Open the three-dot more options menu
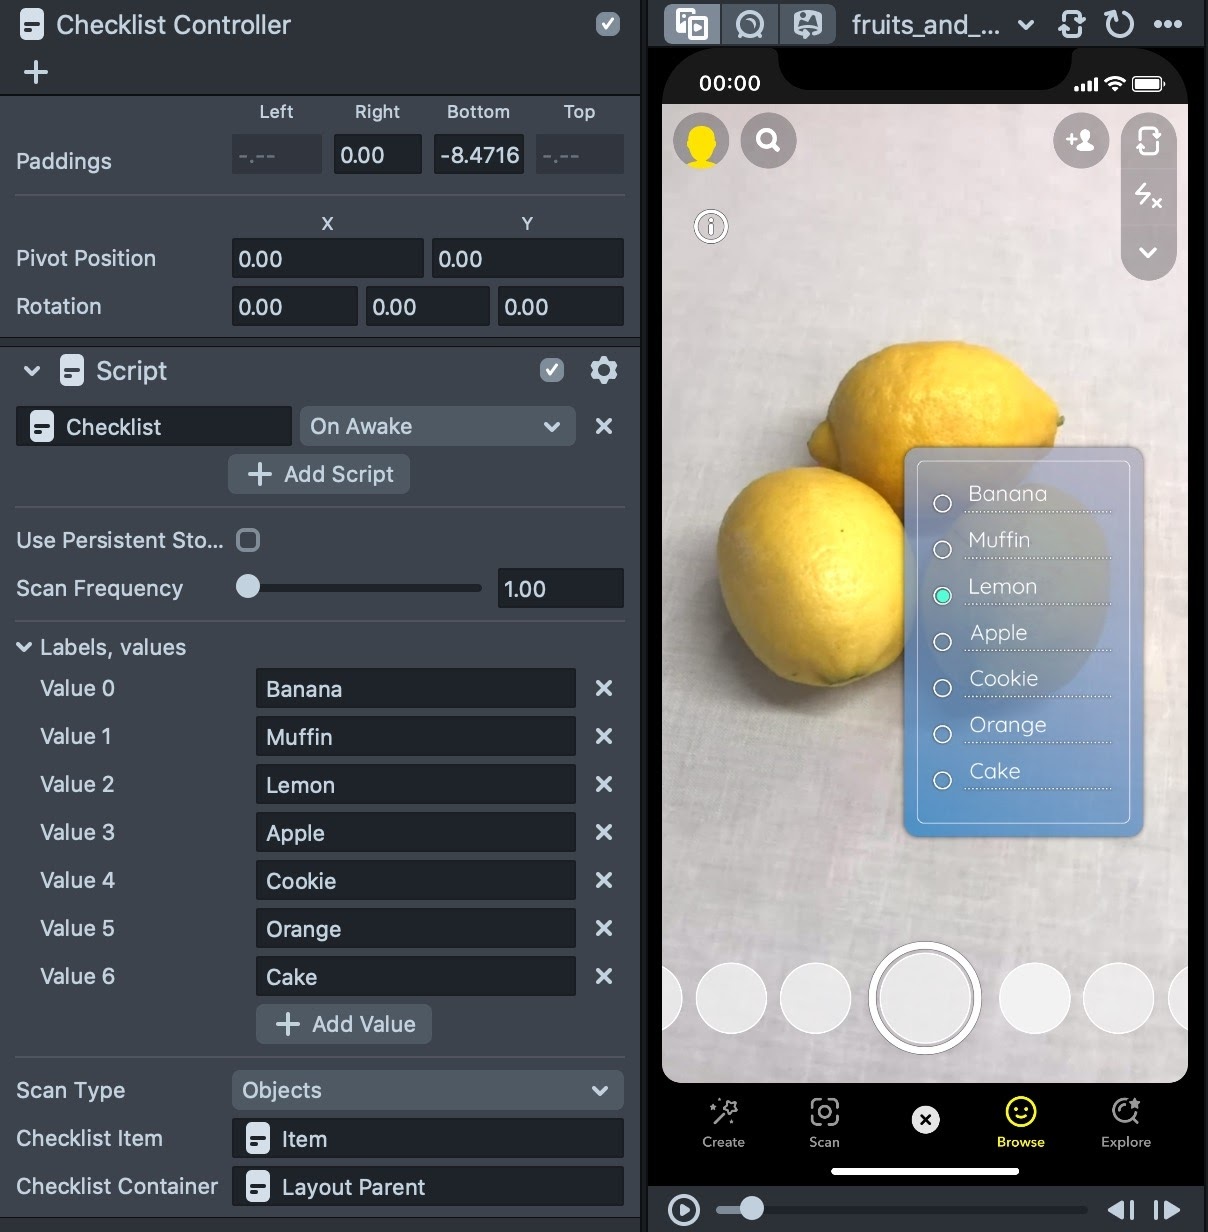This screenshot has width=1208, height=1232. [x=1168, y=24]
